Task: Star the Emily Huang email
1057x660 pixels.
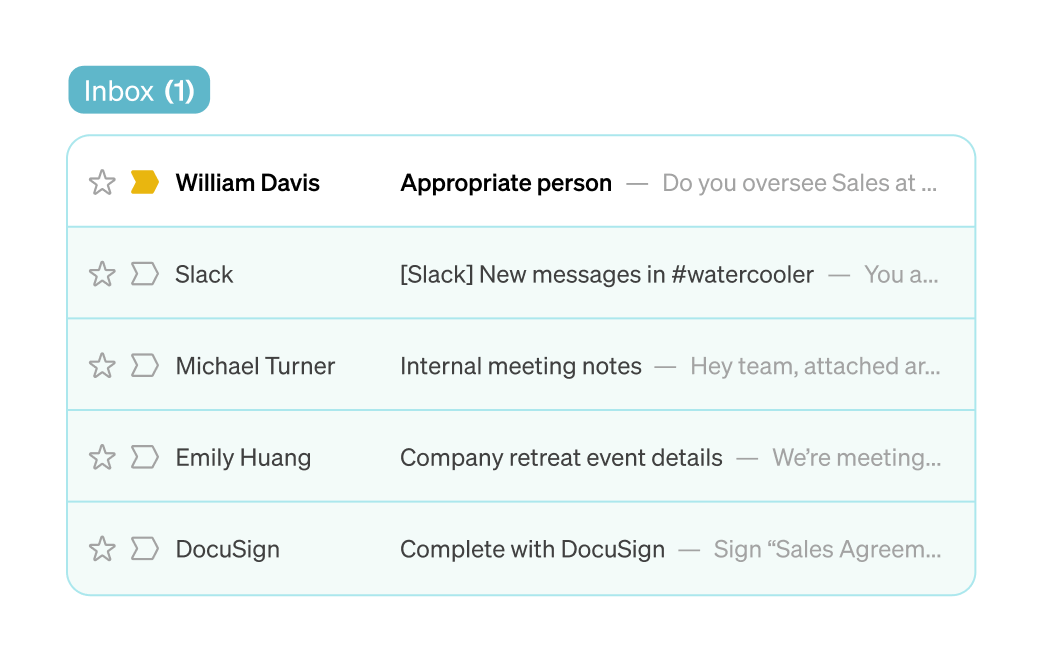Action: [102, 458]
